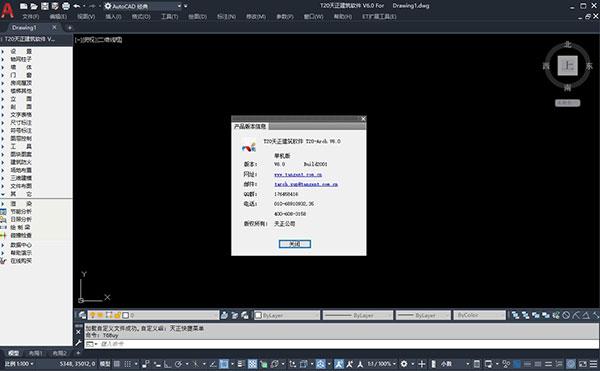Open the layer selection dropdown showing 0
Image resolution: width=600 pixels, height=371 pixels.
153,315
